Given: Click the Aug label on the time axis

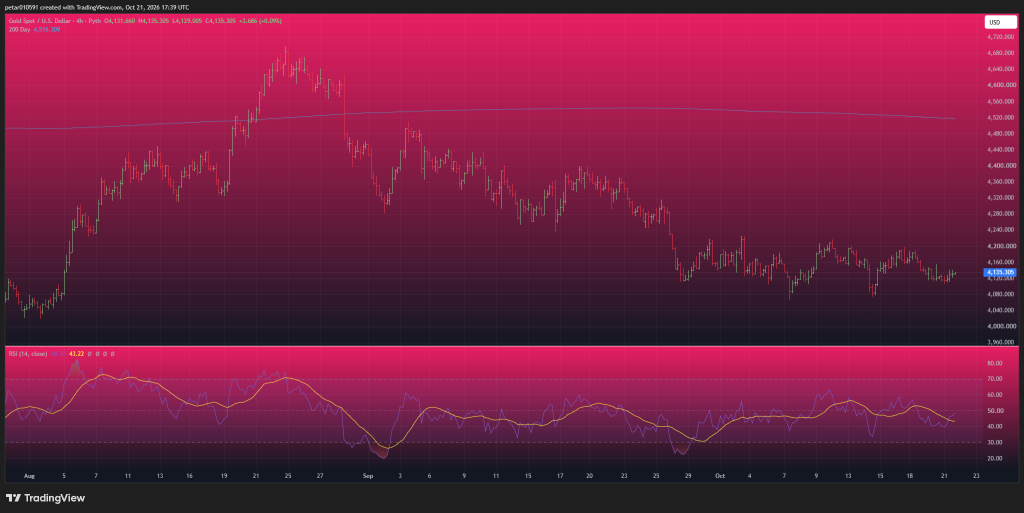Looking at the screenshot, I should (29, 476).
